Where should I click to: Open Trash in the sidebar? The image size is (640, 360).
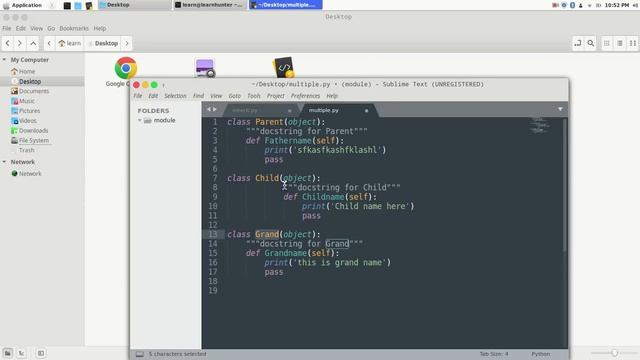pos(27,150)
